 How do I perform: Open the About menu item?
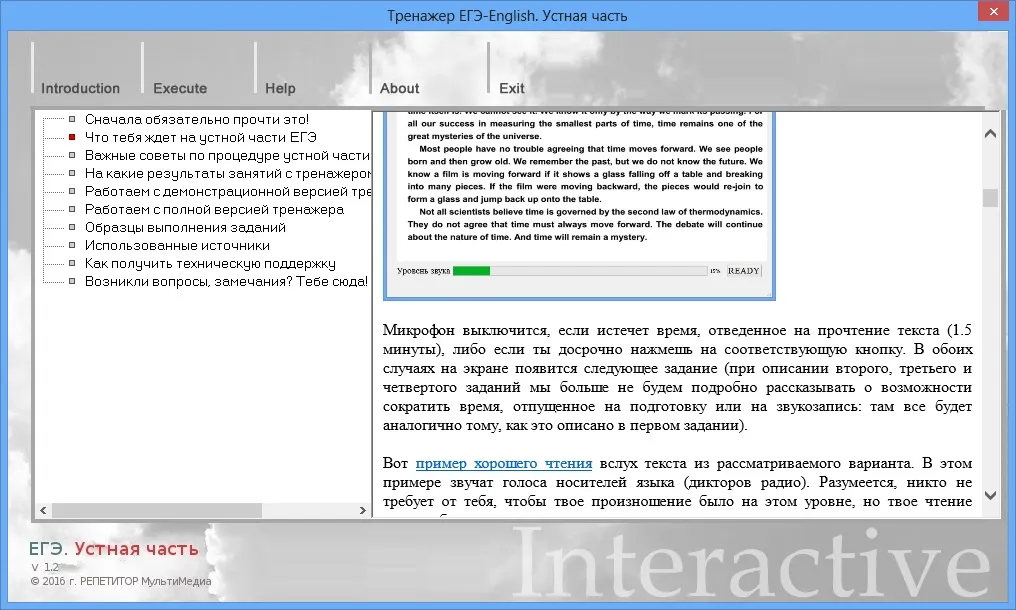pos(399,88)
